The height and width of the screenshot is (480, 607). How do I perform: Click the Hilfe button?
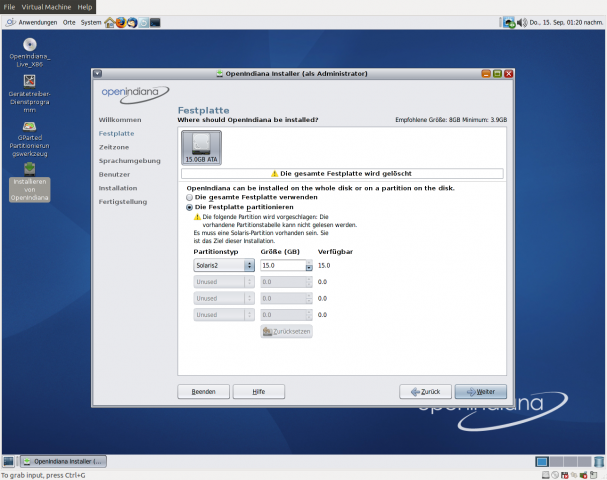pyautogui.click(x=258, y=392)
